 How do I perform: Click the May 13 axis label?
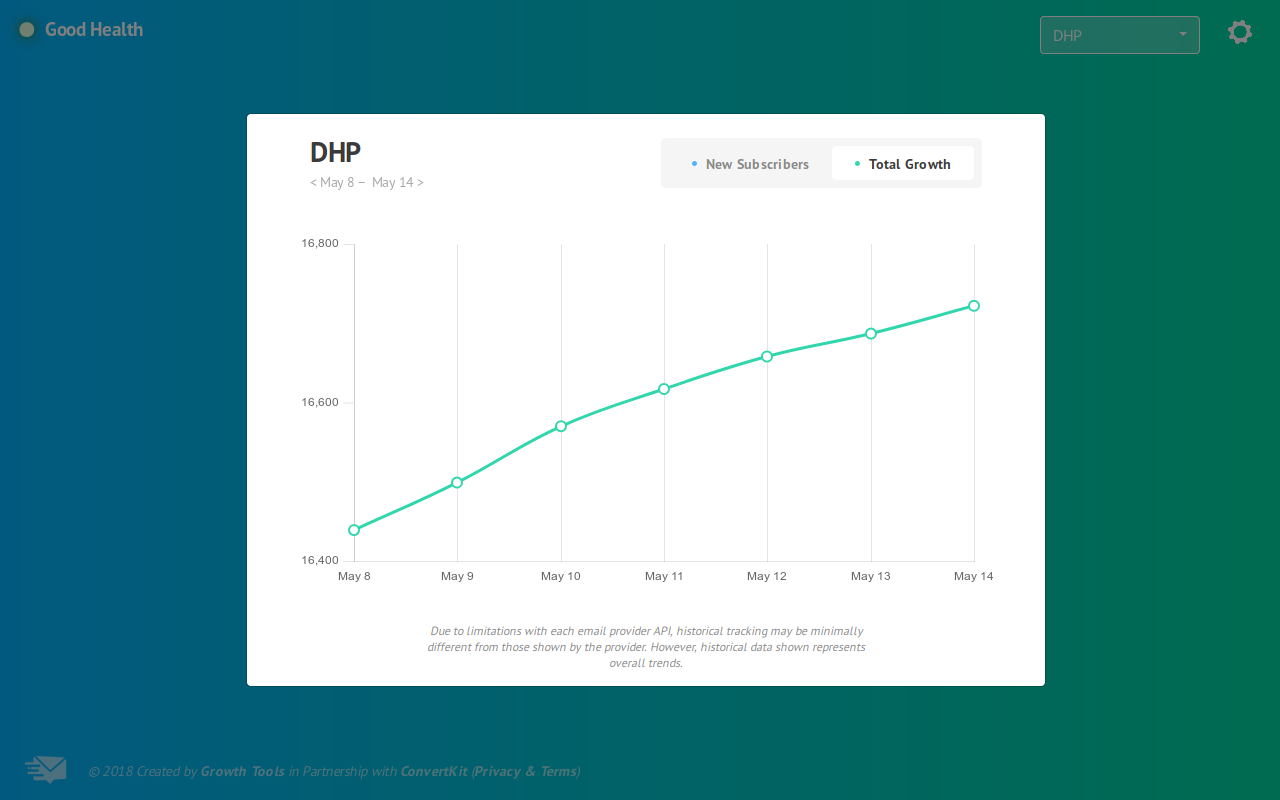pyautogui.click(x=871, y=576)
